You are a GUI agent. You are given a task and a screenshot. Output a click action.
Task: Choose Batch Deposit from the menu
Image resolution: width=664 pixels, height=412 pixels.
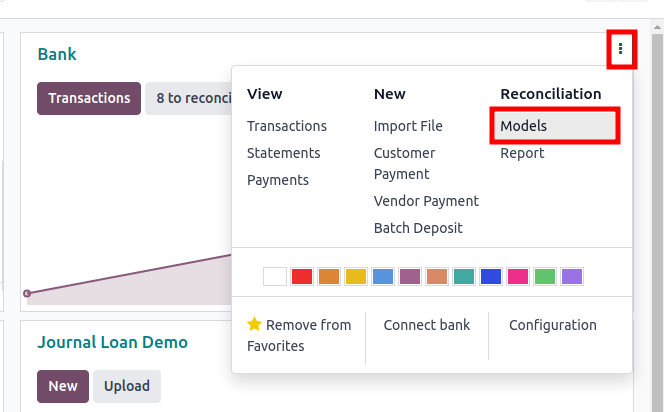point(418,228)
